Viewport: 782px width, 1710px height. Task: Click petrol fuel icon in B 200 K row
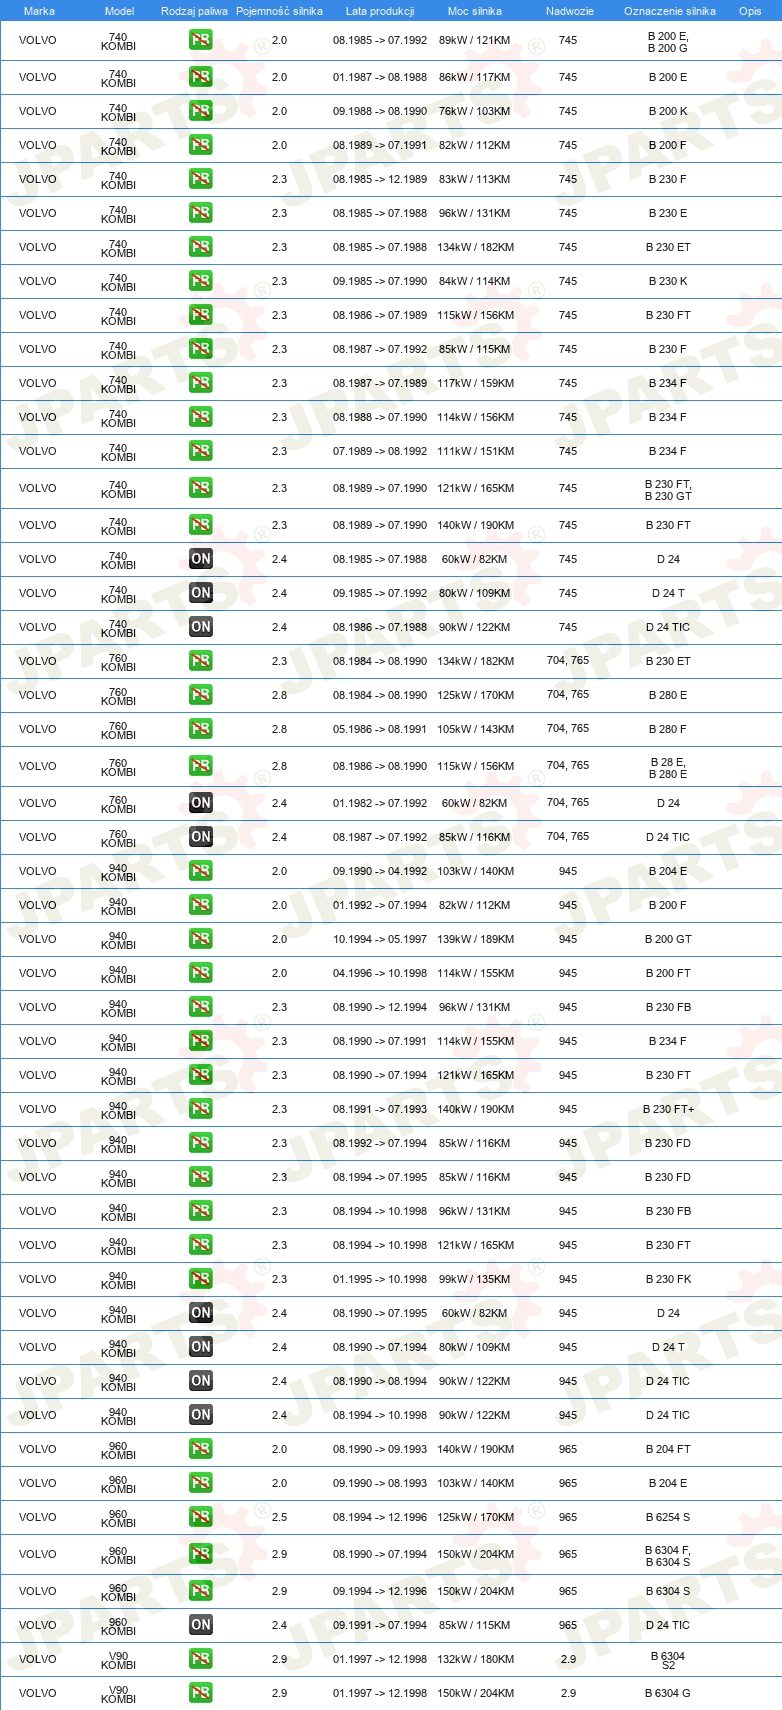tap(201, 111)
